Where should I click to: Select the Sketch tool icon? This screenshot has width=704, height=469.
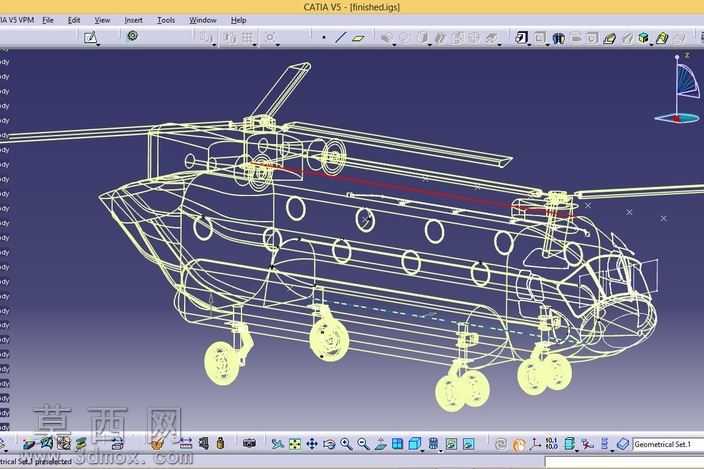pos(90,37)
